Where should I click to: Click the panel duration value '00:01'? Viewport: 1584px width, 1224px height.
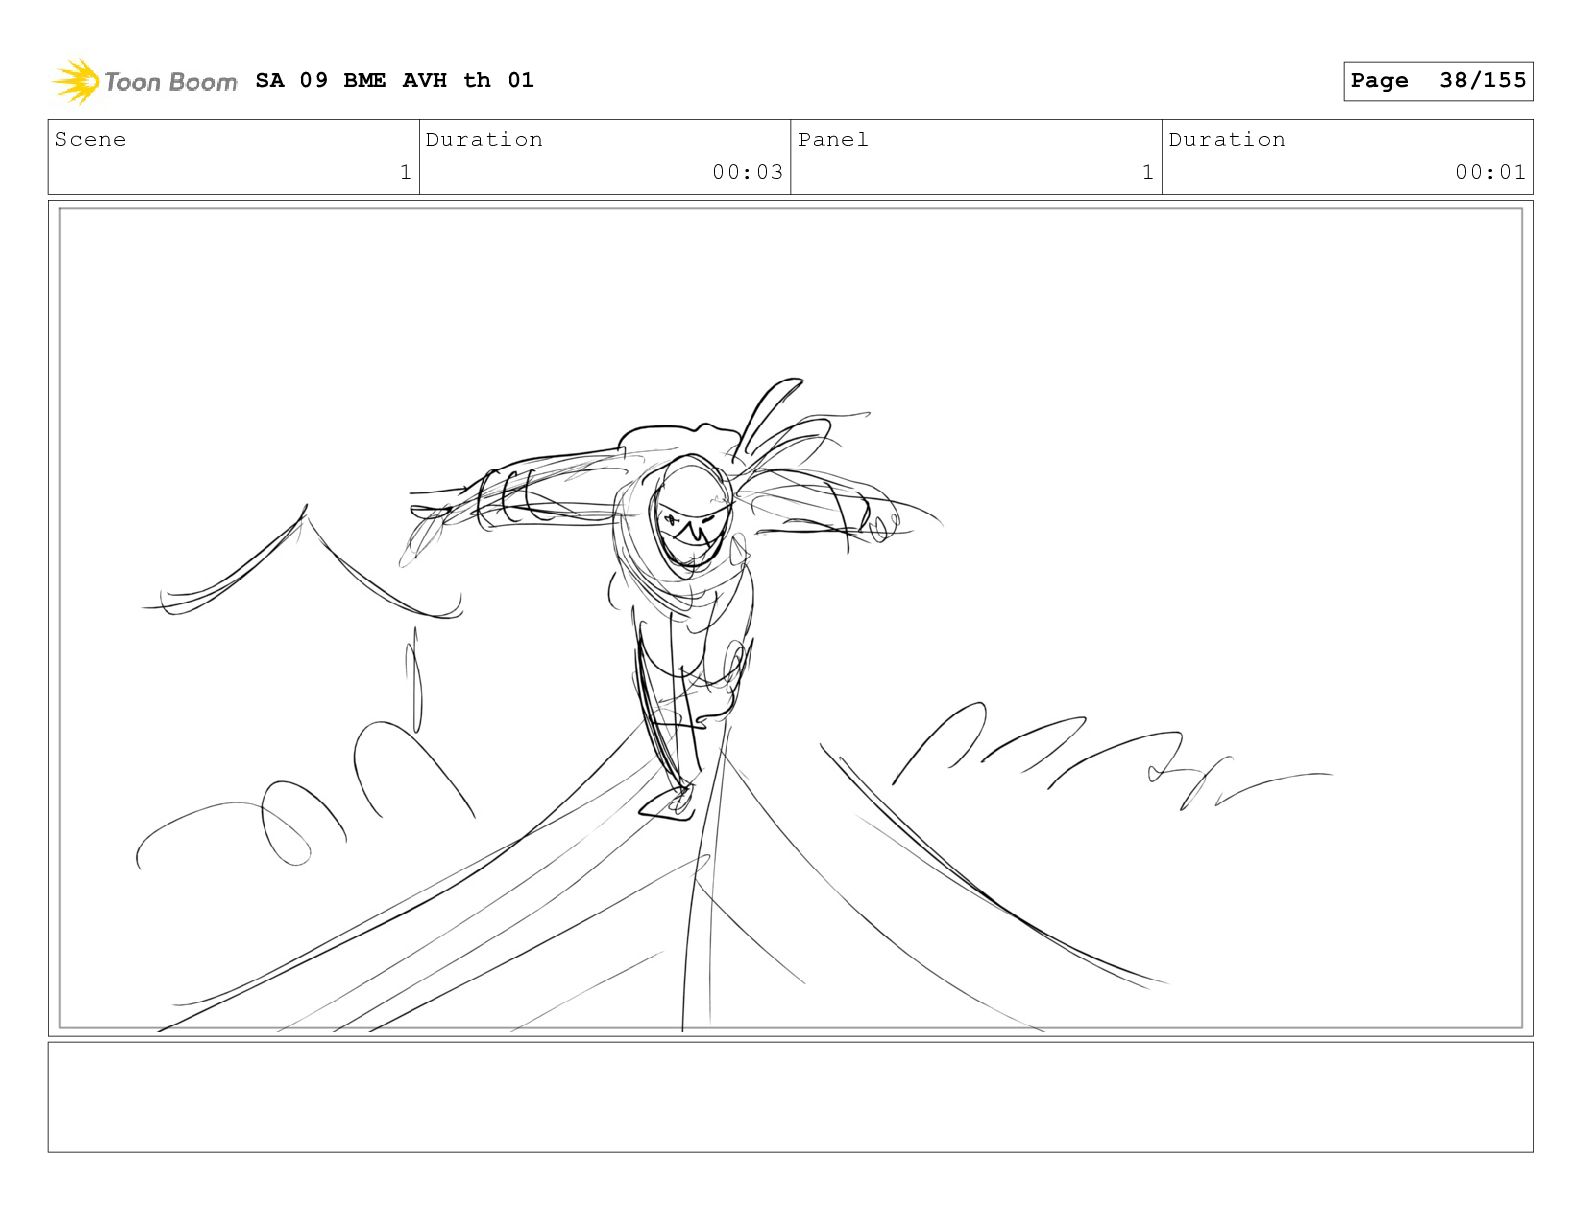coord(1490,172)
